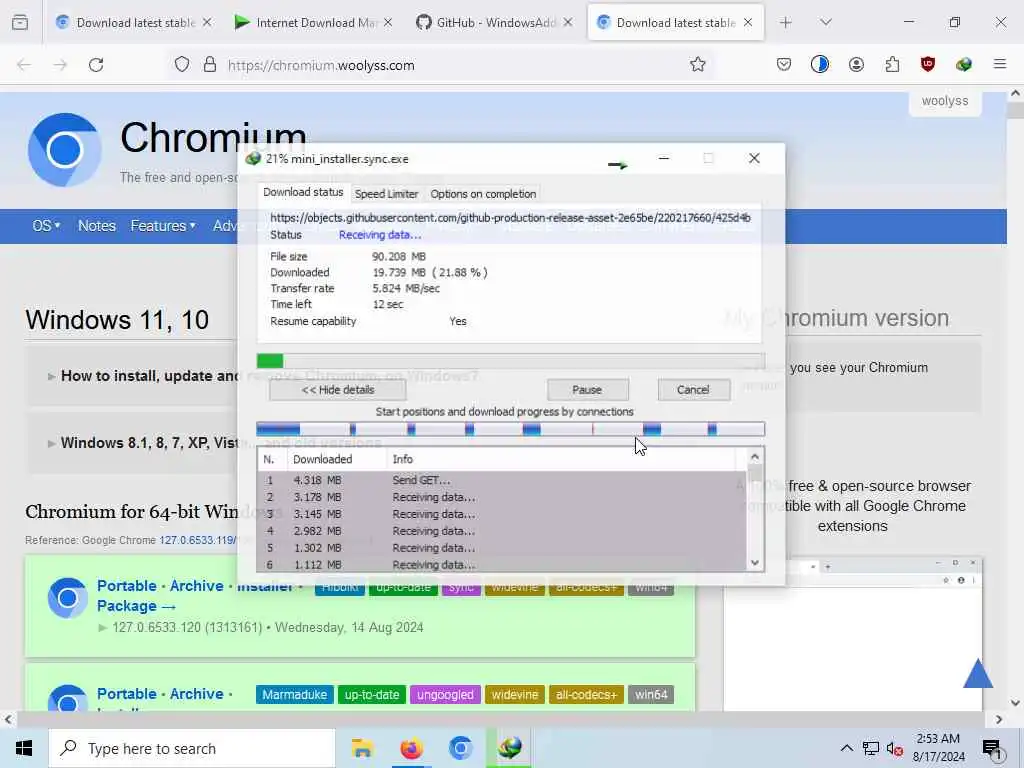Open Chromium from taskbar
Screen dimensions: 1024x768
460,748
